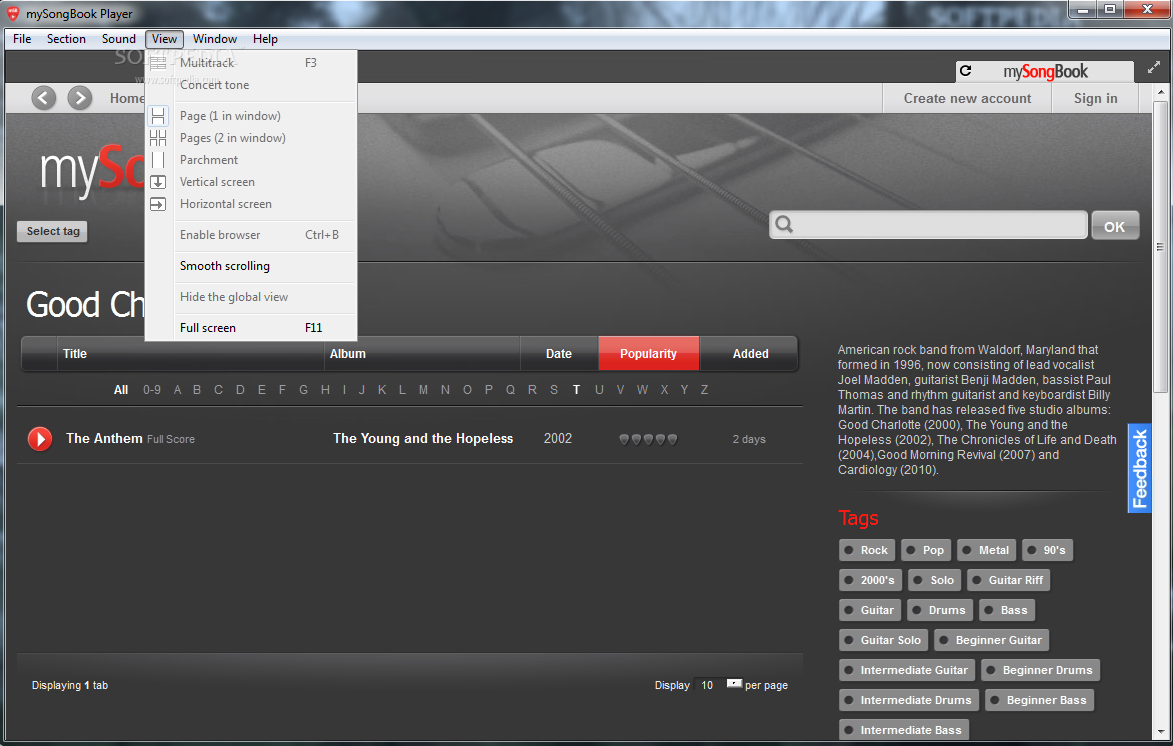Screen dimensions: 1173x746
Task: Click the Parchment layout icon
Action: [158, 160]
